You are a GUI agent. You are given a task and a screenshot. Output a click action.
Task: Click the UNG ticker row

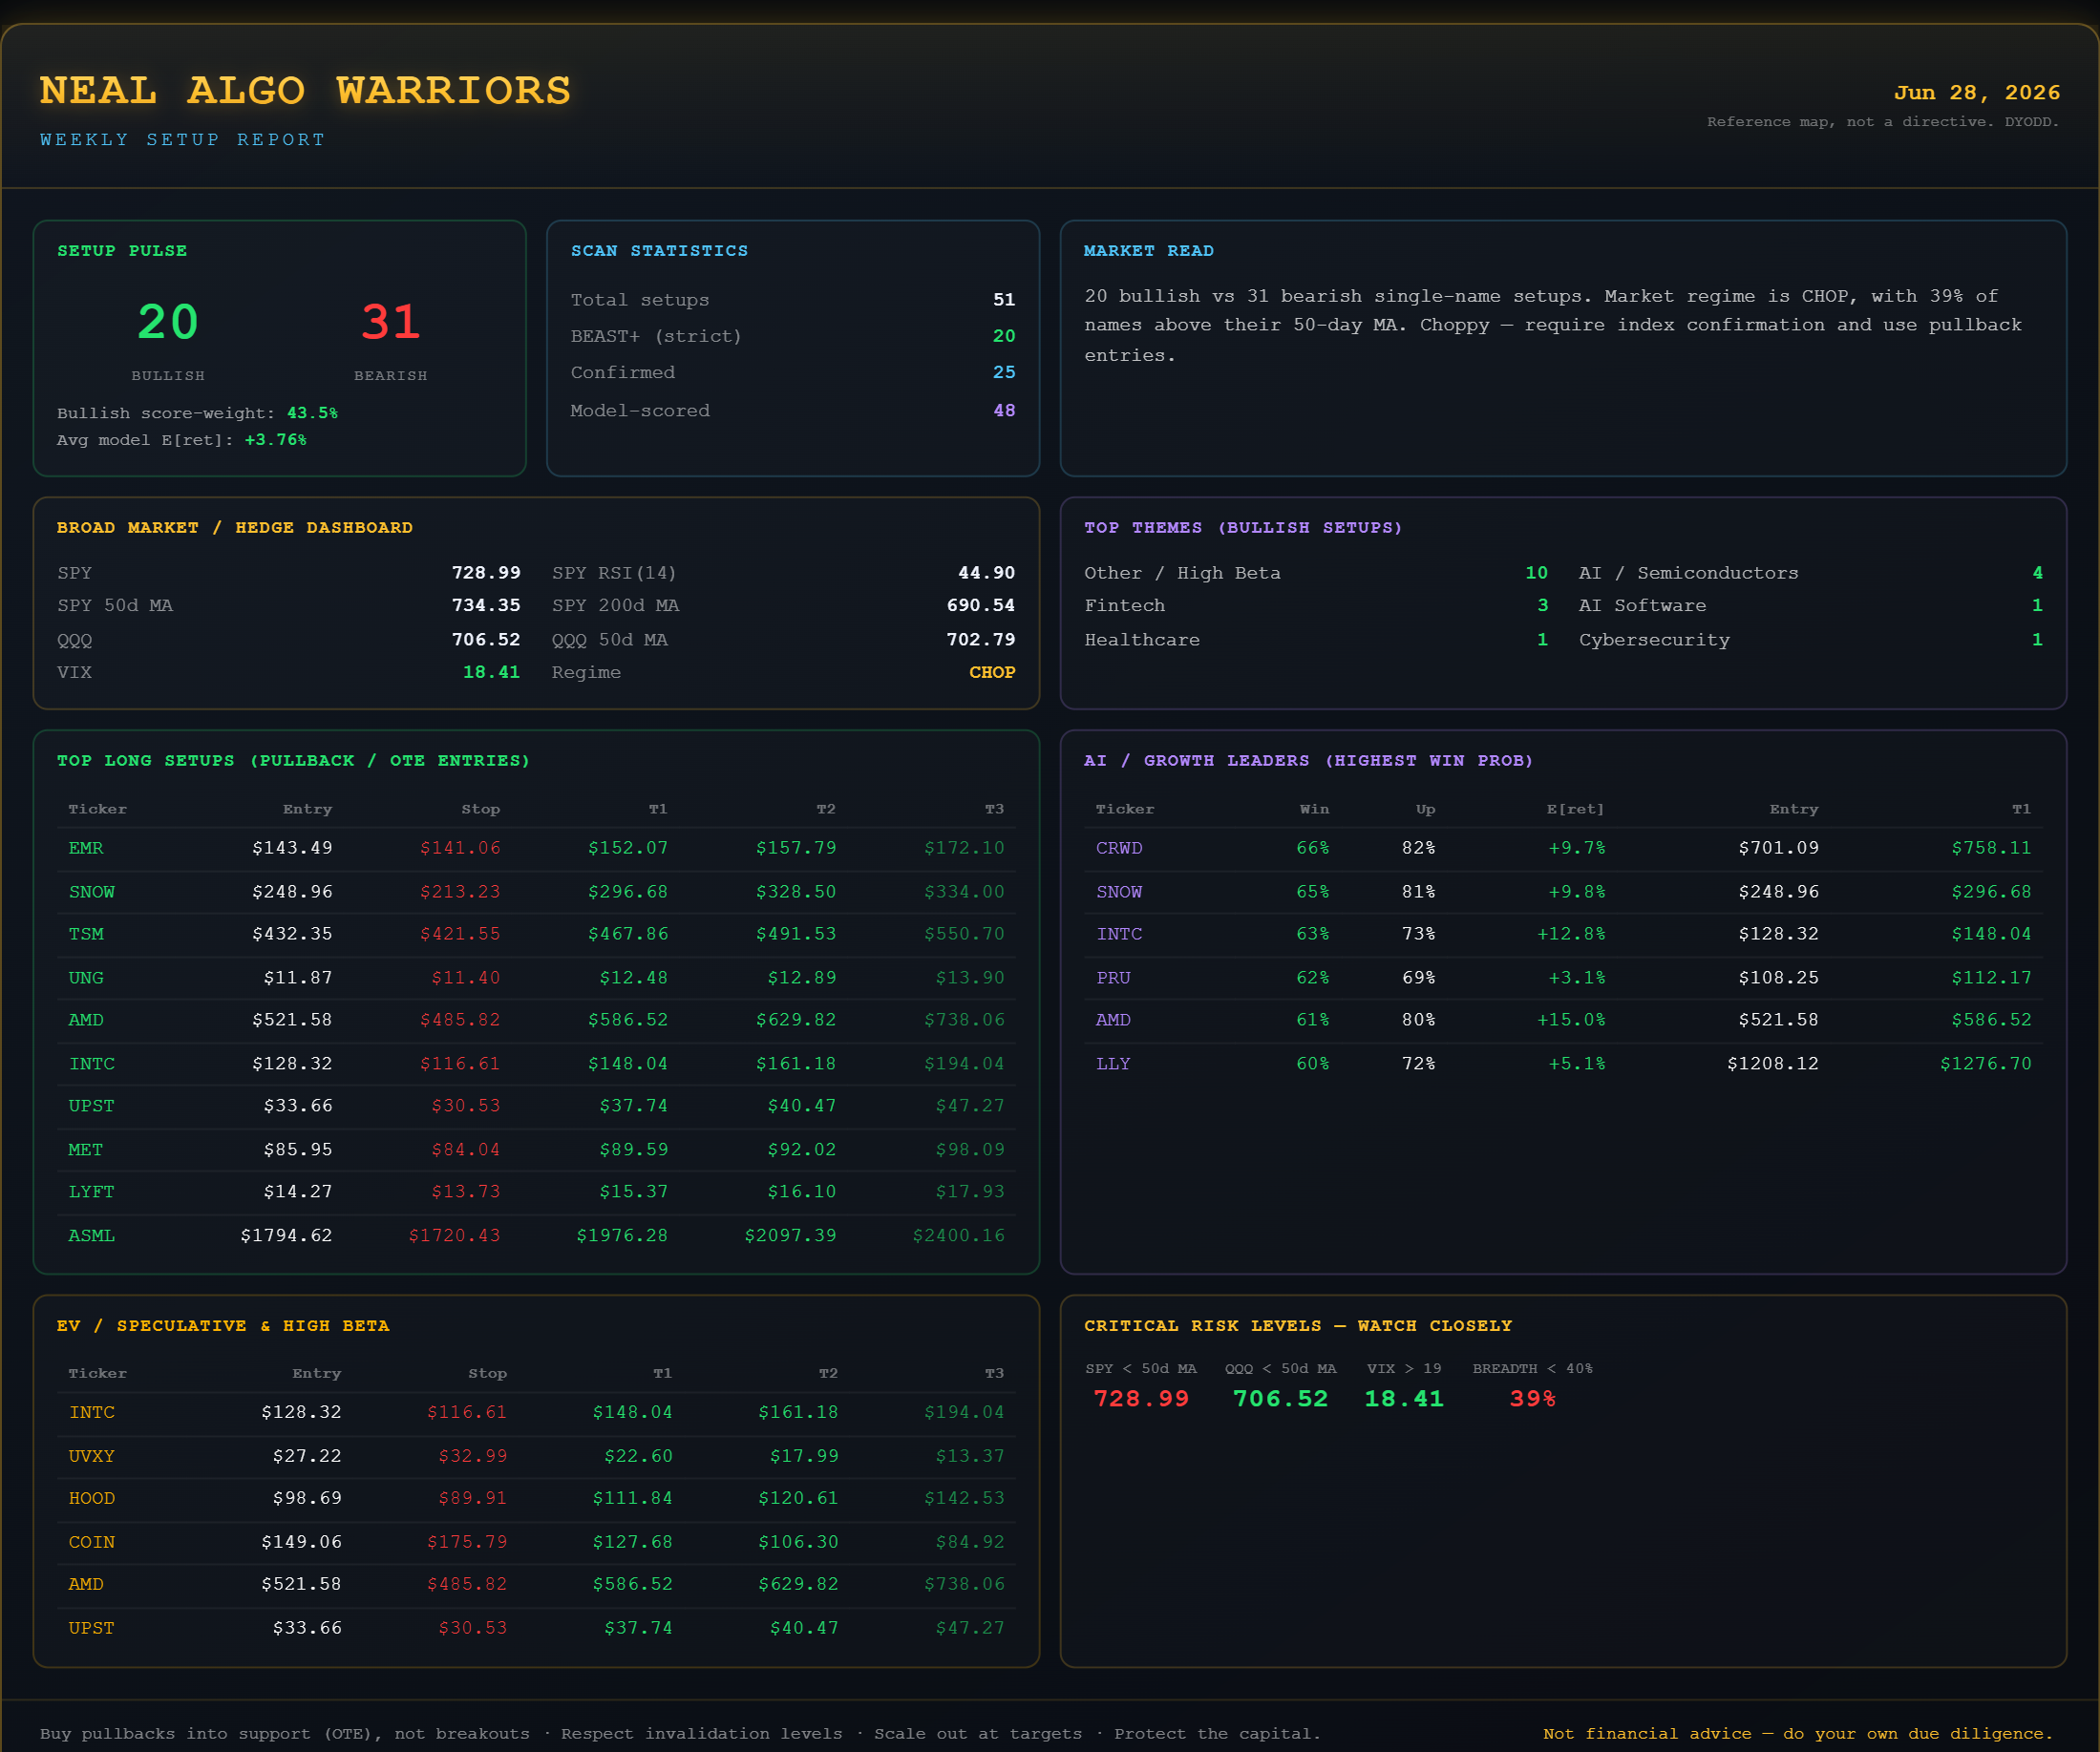click(536, 978)
